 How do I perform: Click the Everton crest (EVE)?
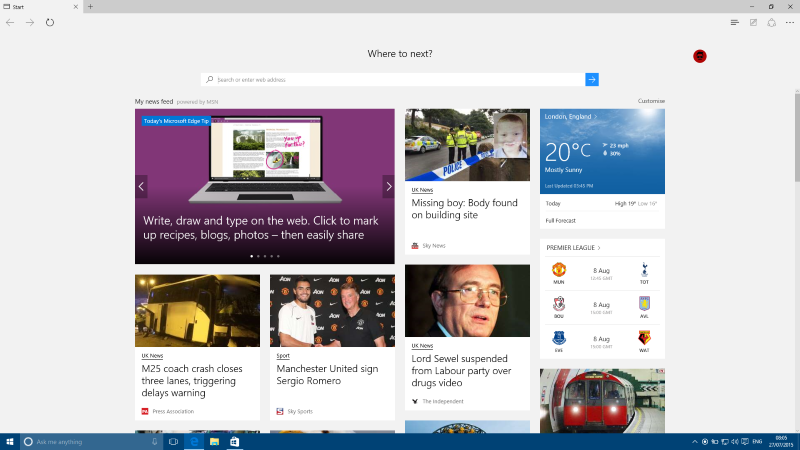click(x=559, y=338)
